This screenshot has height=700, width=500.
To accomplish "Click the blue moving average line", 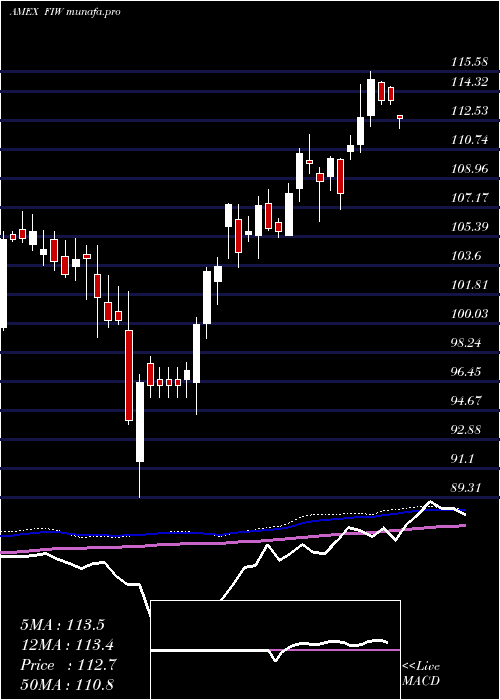I will click(x=232, y=532).
